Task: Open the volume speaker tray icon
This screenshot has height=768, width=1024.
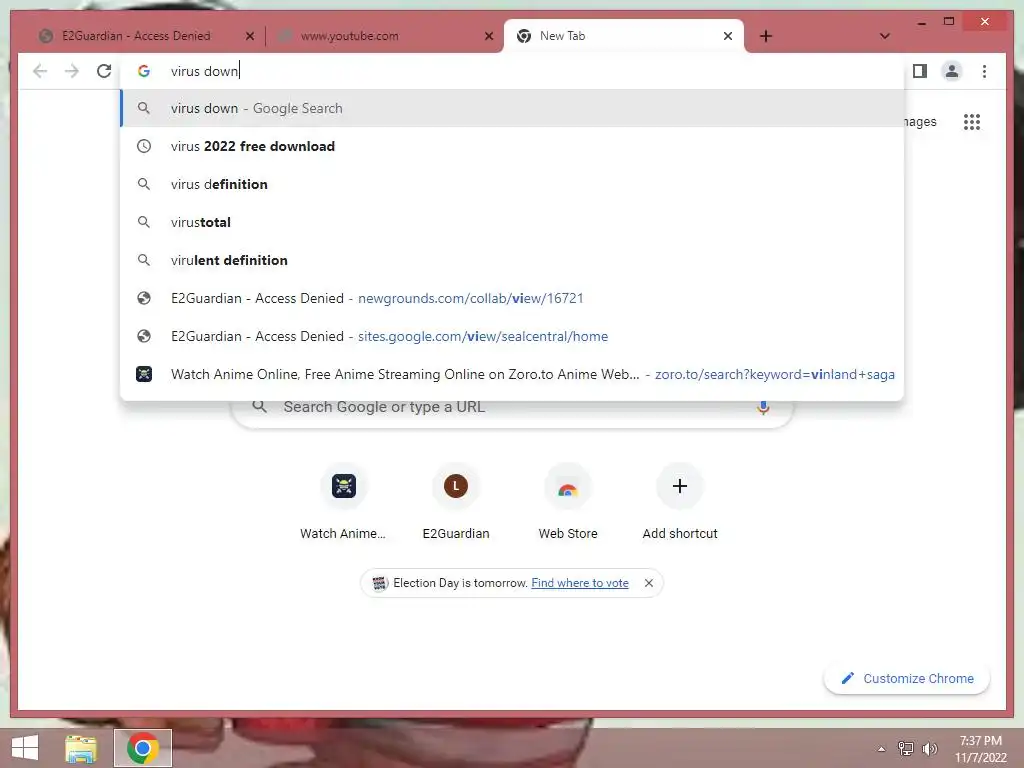Action: [929, 748]
